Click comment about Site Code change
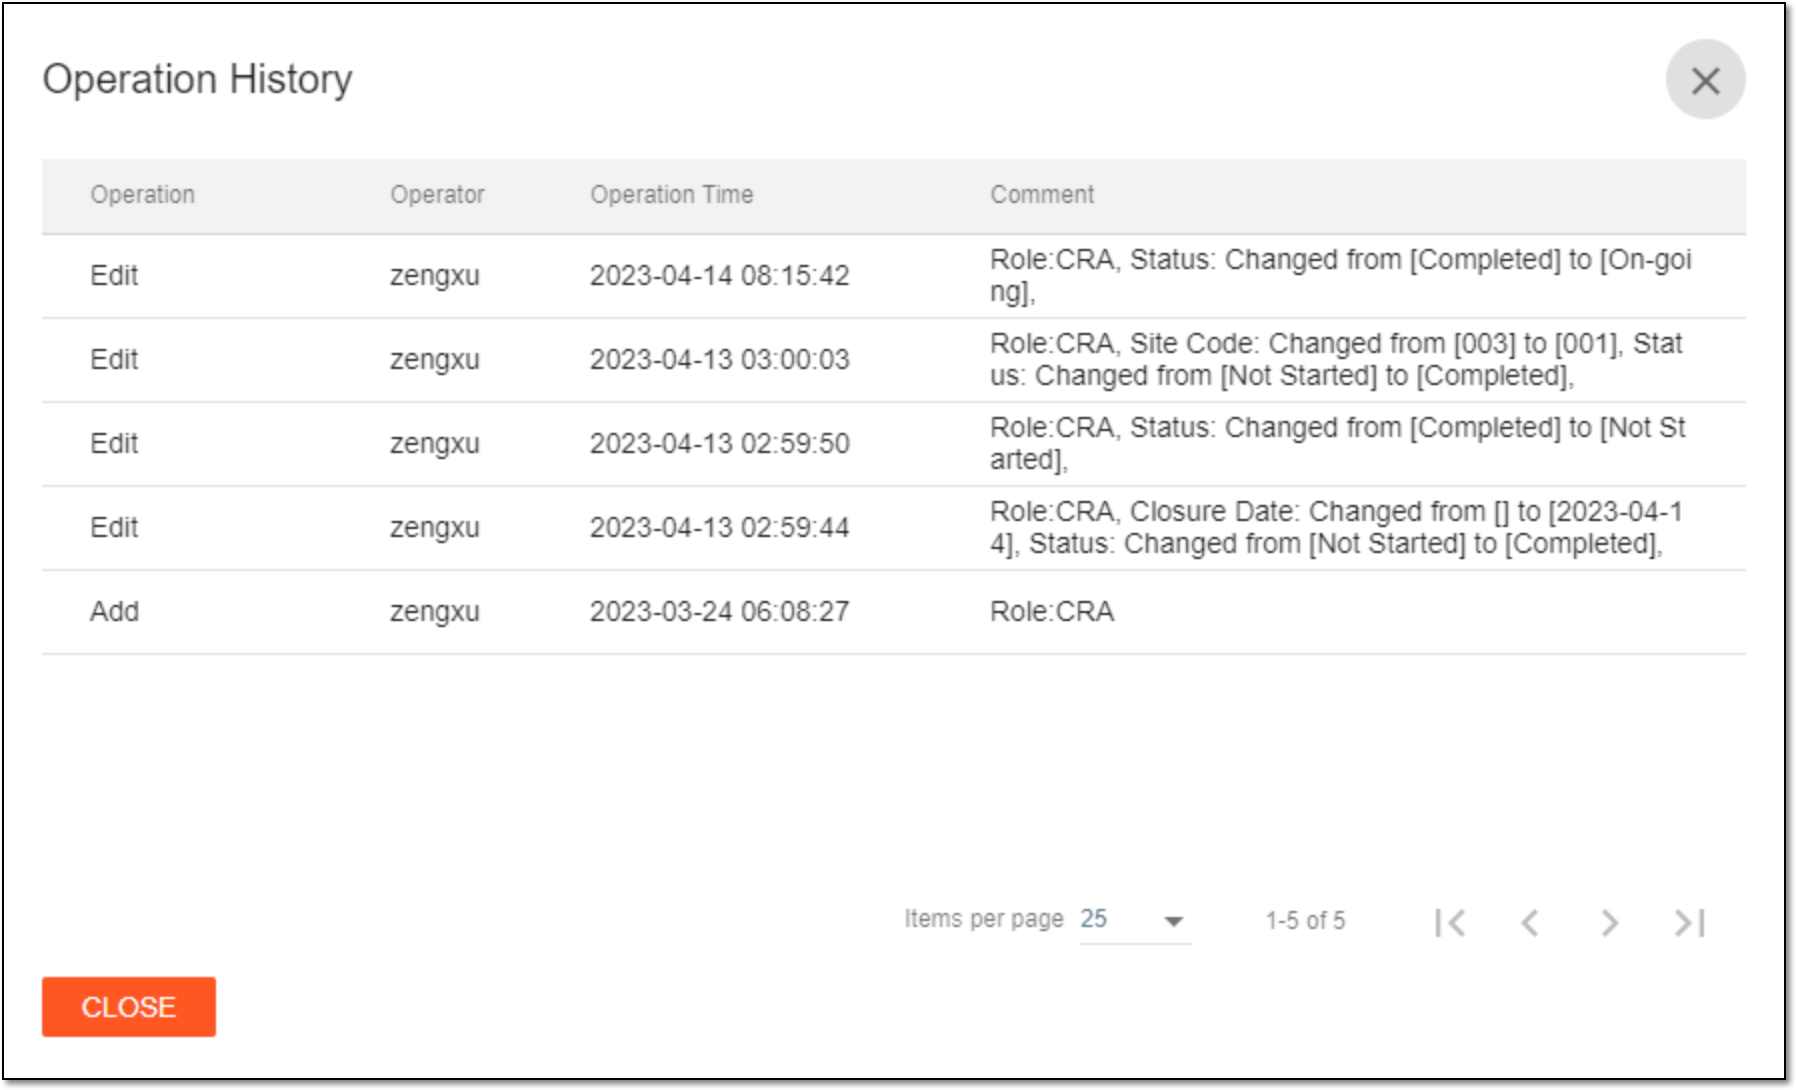 pos(1336,359)
